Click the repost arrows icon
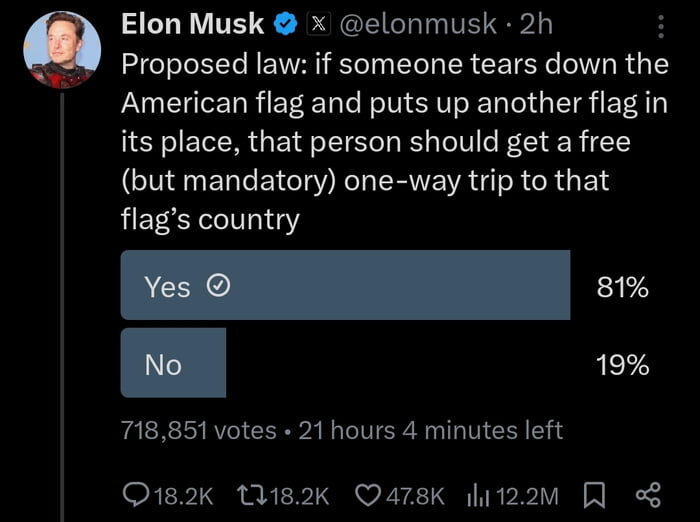The width and height of the screenshot is (700, 522). point(252,496)
